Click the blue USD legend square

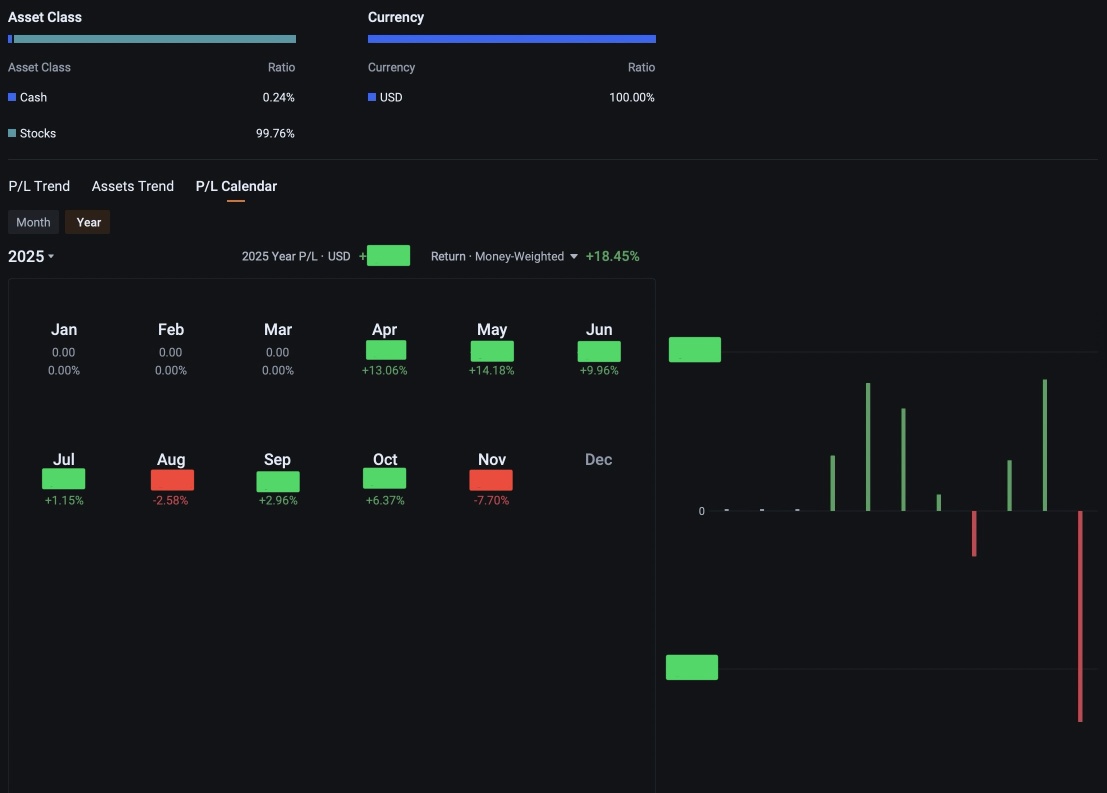(x=372, y=97)
